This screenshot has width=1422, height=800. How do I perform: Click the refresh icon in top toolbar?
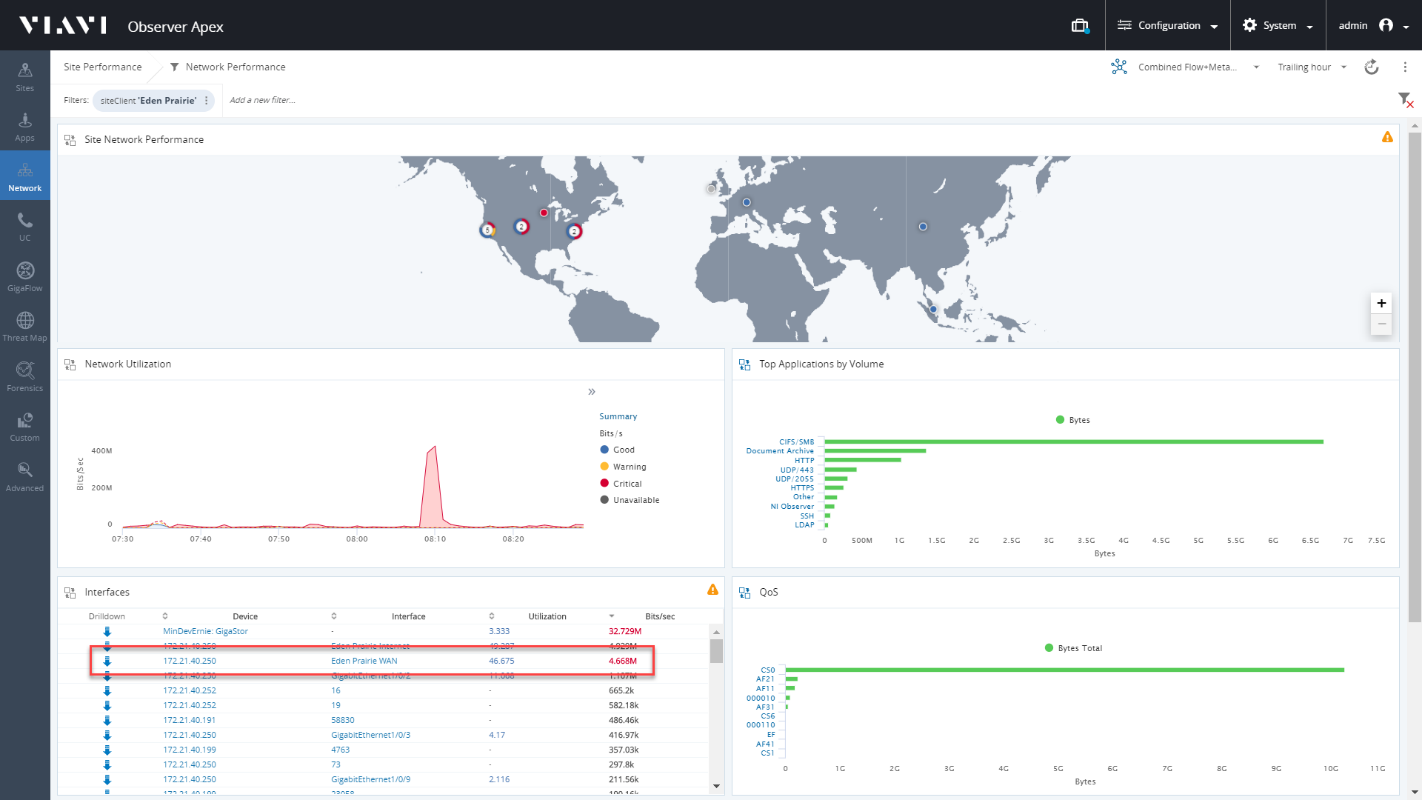[x=1372, y=67]
